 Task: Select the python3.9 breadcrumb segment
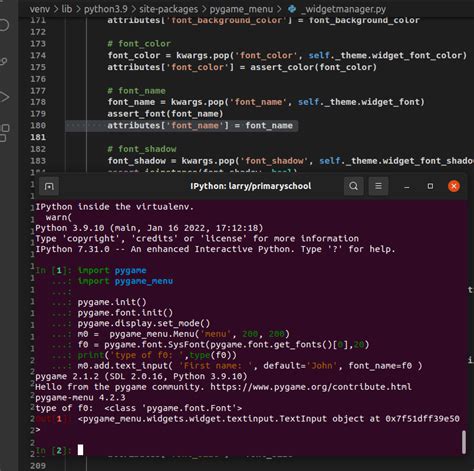coord(105,9)
